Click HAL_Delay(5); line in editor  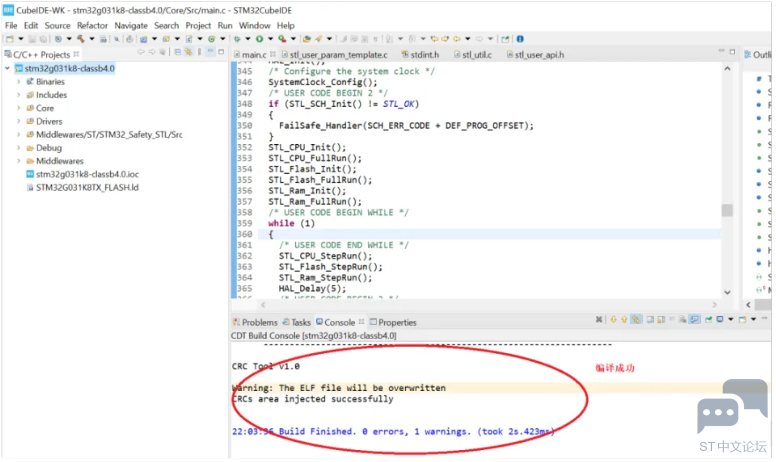tap(312, 289)
